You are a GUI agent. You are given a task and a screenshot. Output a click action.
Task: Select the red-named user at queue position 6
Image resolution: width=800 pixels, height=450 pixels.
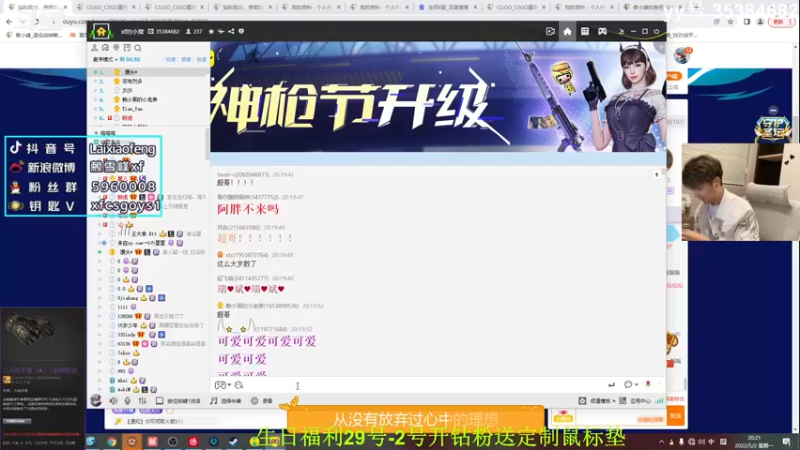[x=128, y=118]
